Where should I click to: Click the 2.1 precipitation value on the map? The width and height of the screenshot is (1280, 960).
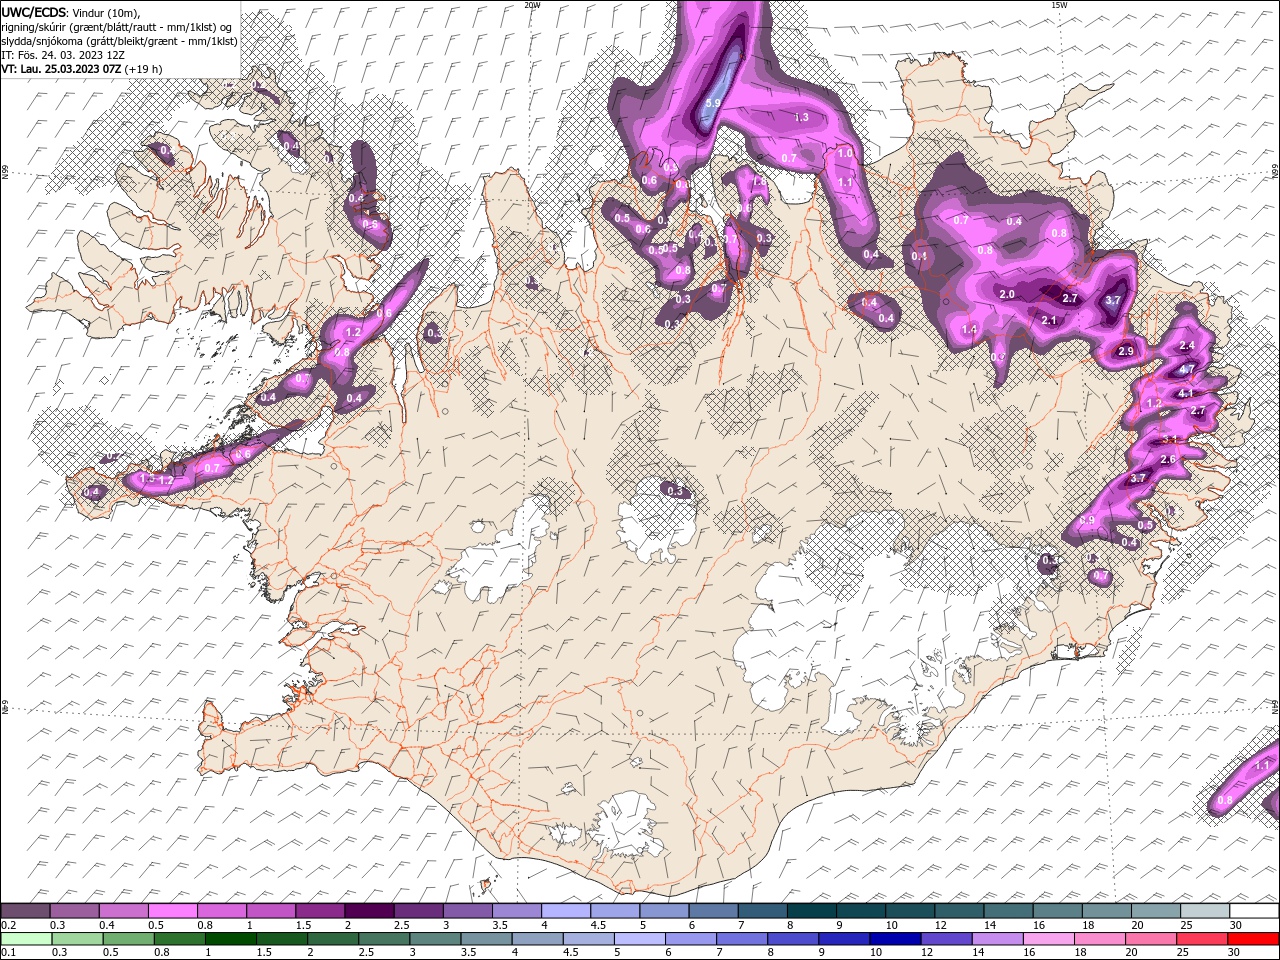[1049, 320]
